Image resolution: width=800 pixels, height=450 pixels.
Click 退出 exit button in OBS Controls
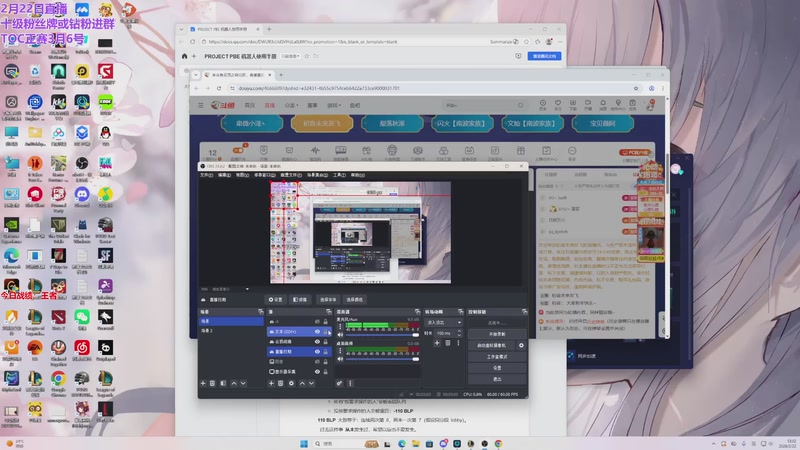tap(497, 379)
